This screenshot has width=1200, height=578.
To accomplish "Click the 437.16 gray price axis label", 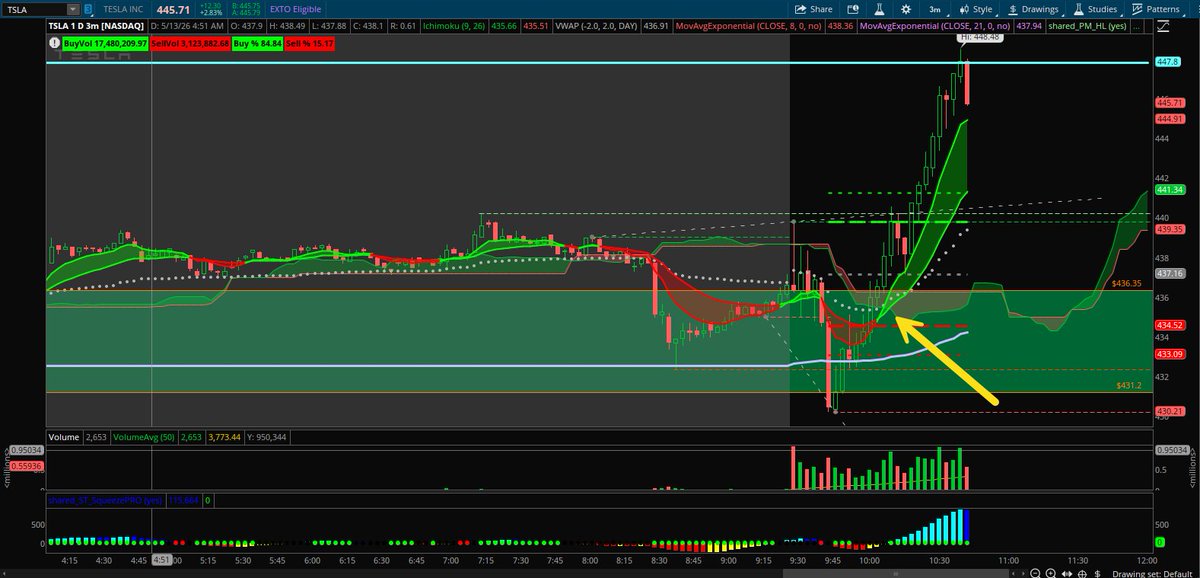I will coord(1169,272).
